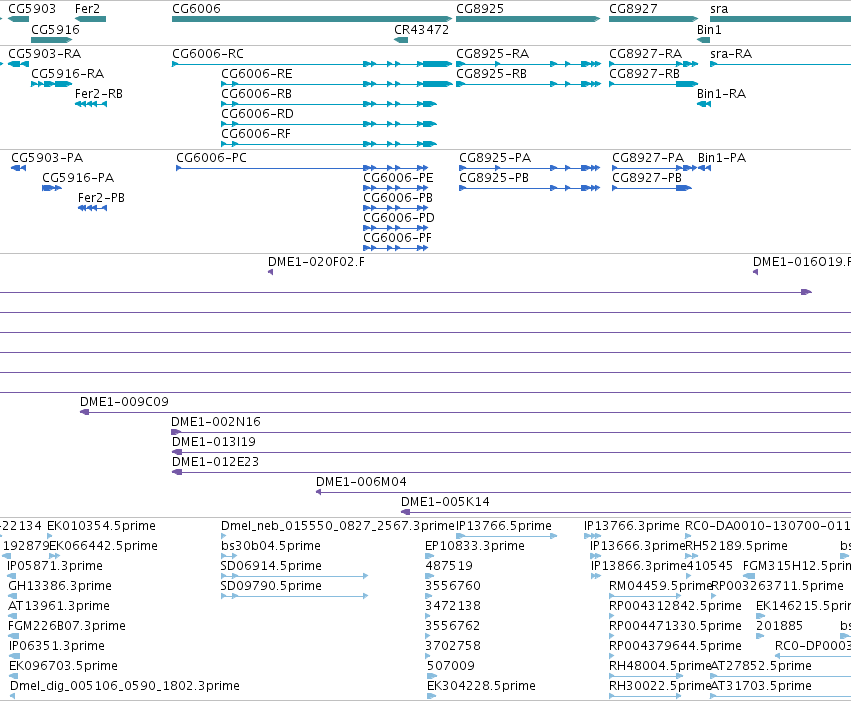The width and height of the screenshot is (851, 701).
Task: Click EST EK010354.5prime label
Action: click(101, 526)
